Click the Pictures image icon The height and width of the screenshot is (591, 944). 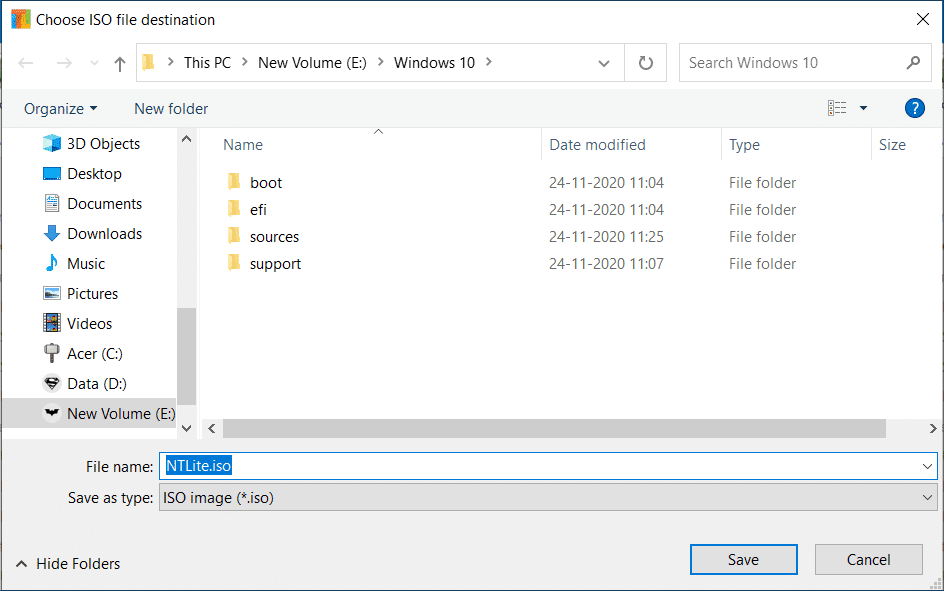[x=52, y=294]
